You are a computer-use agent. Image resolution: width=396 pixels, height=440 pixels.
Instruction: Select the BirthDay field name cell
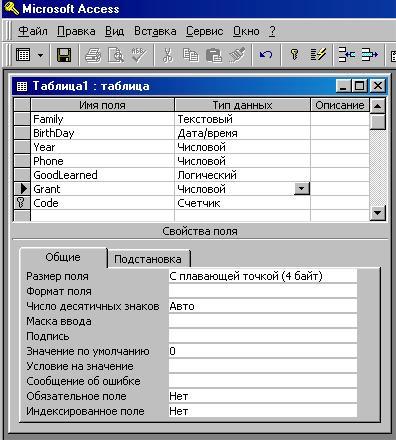[x=102, y=133]
